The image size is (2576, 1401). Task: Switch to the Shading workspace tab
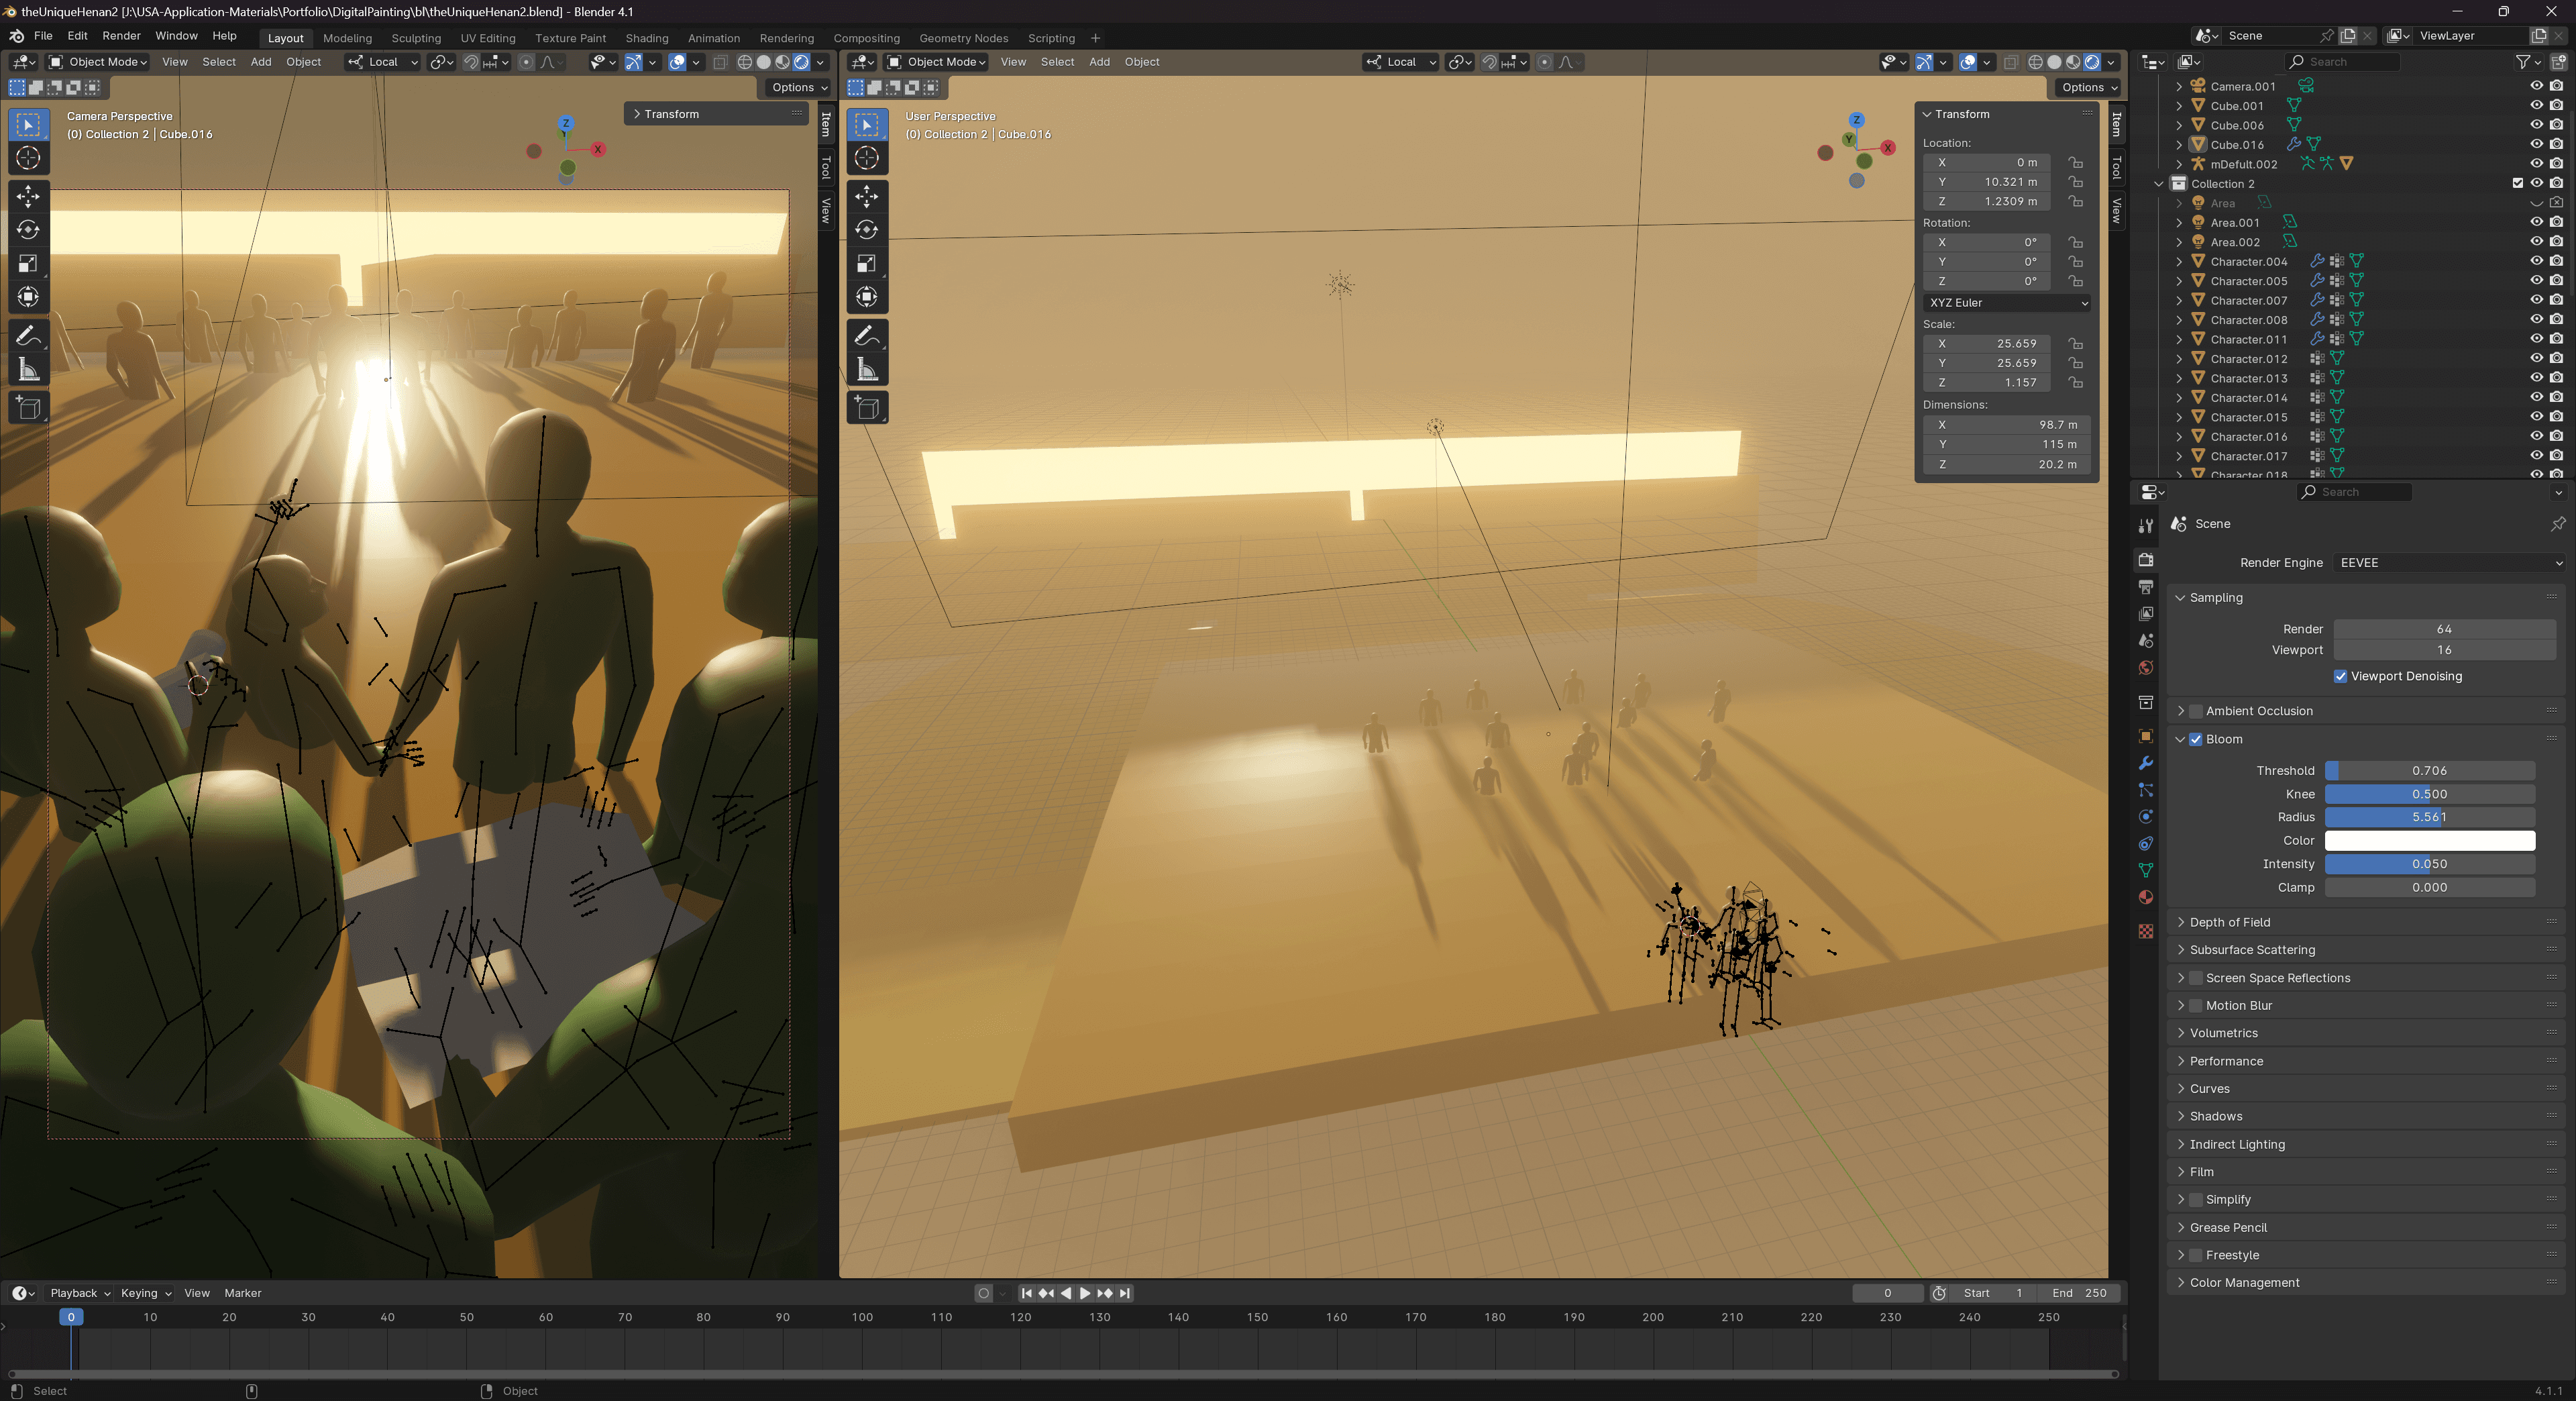click(646, 38)
